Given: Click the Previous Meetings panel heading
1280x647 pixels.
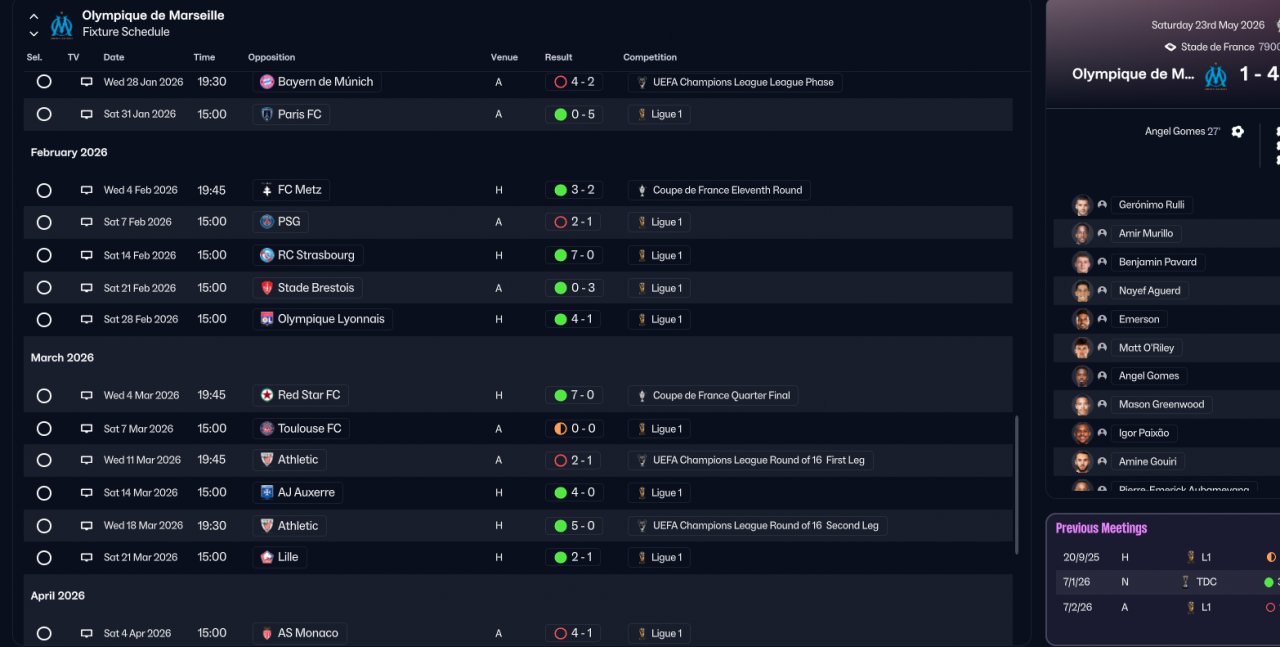Looking at the screenshot, I should (x=1101, y=528).
